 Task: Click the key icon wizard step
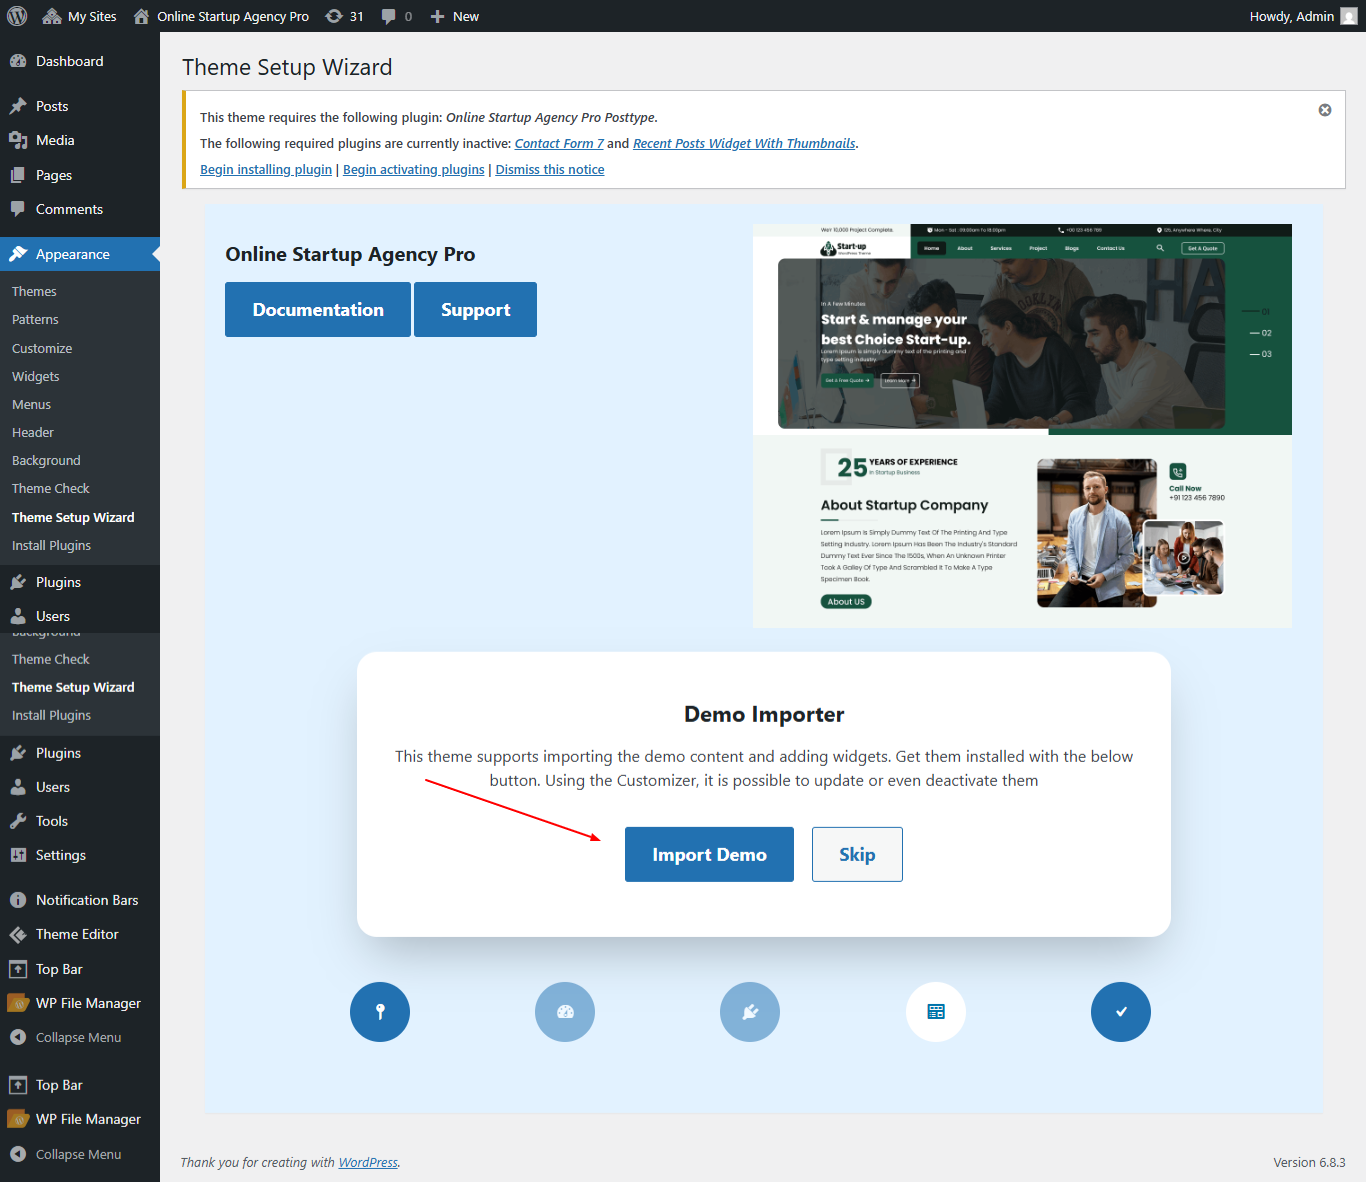click(380, 1012)
